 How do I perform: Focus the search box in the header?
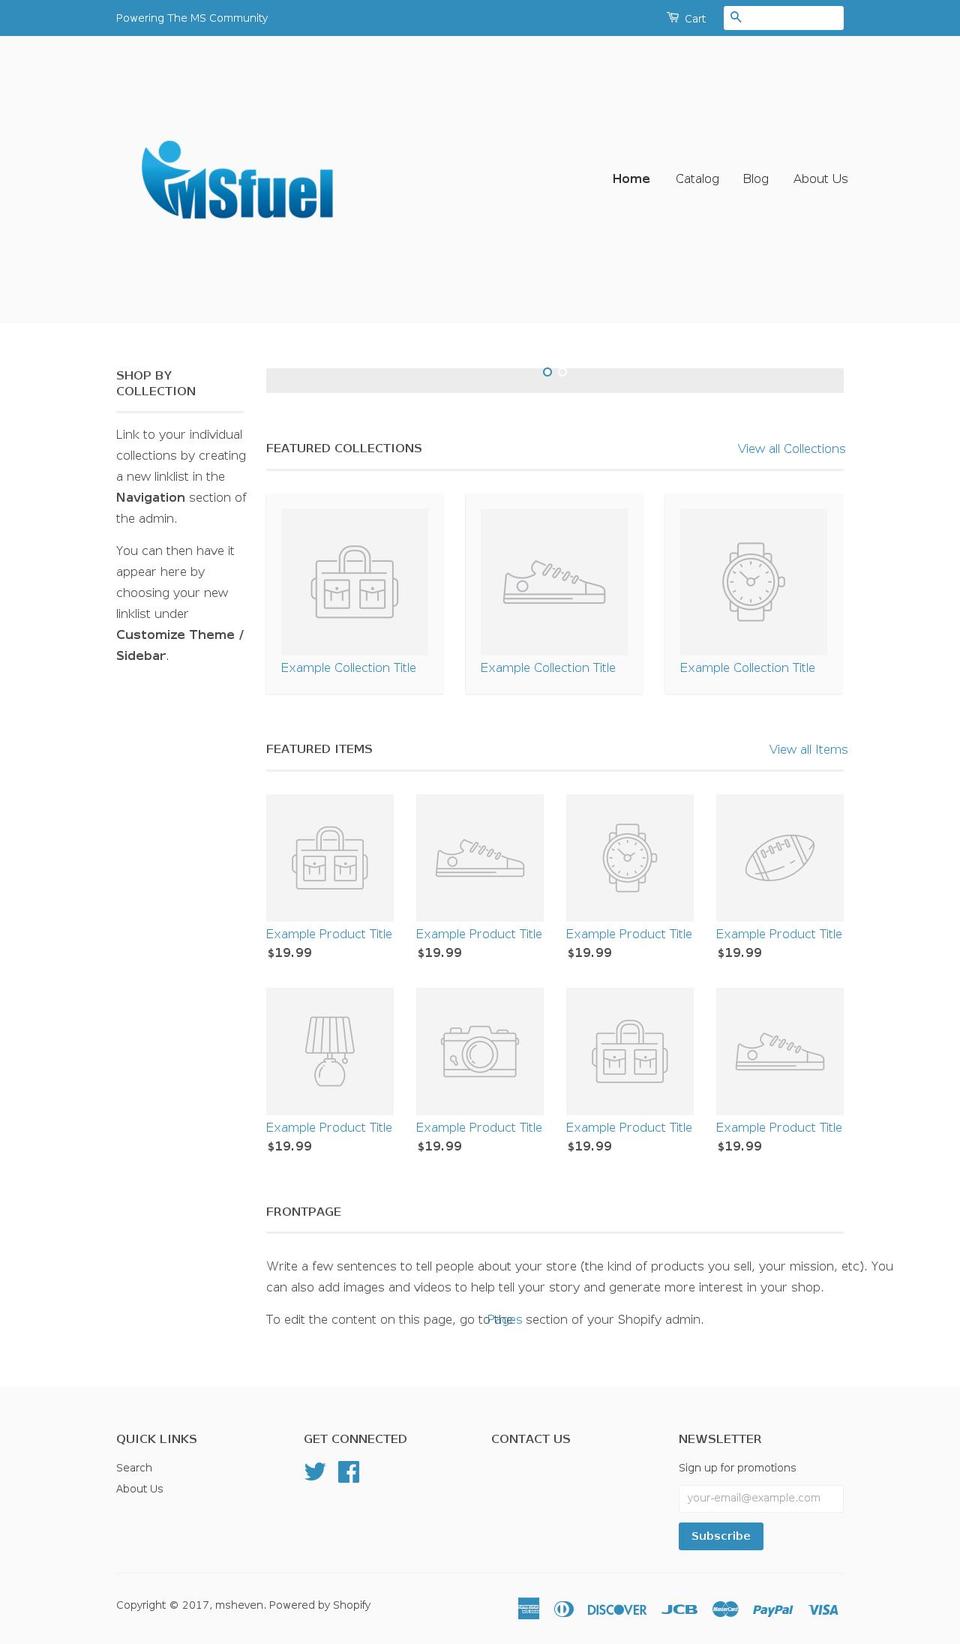783,18
